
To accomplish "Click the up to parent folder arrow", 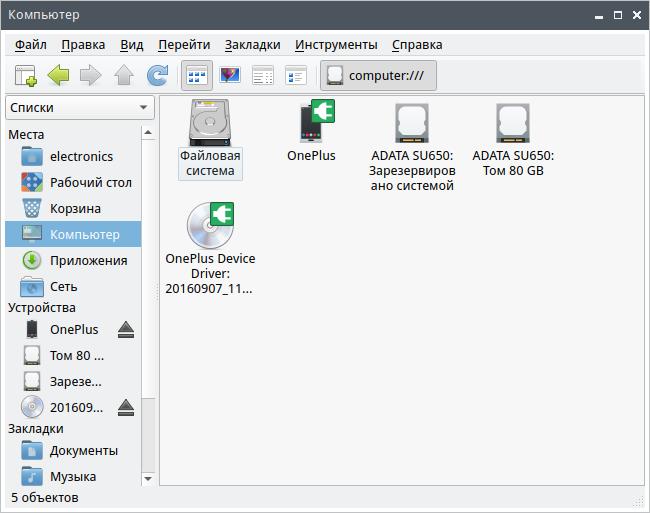I will pyautogui.click(x=124, y=75).
